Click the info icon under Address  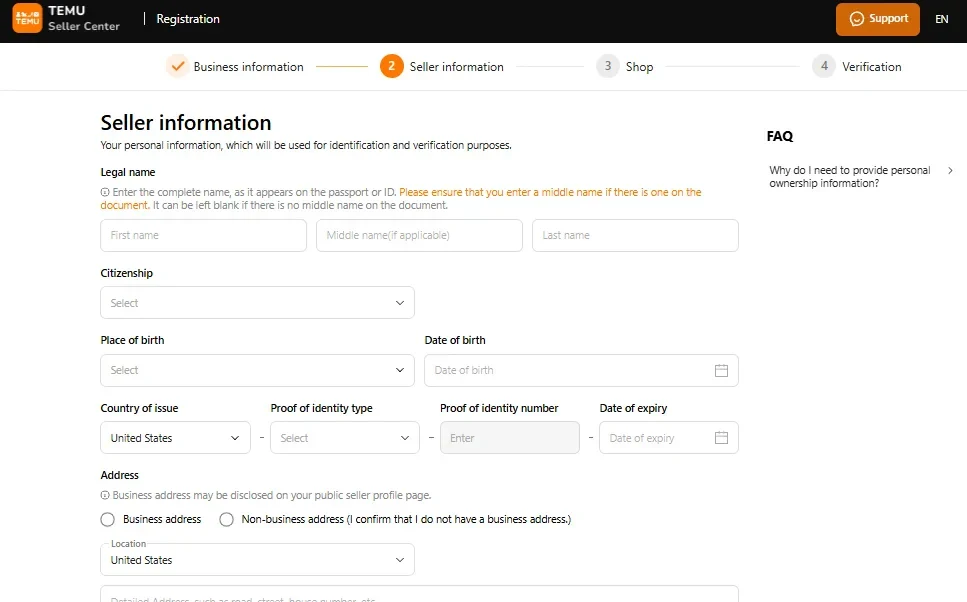pyautogui.click(x=105, y=495)
